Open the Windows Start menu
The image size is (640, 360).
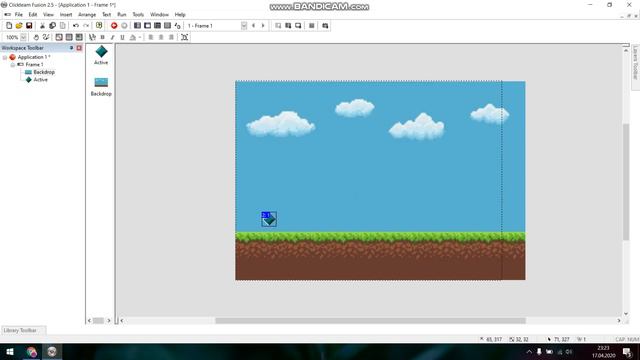click(10, 351)
